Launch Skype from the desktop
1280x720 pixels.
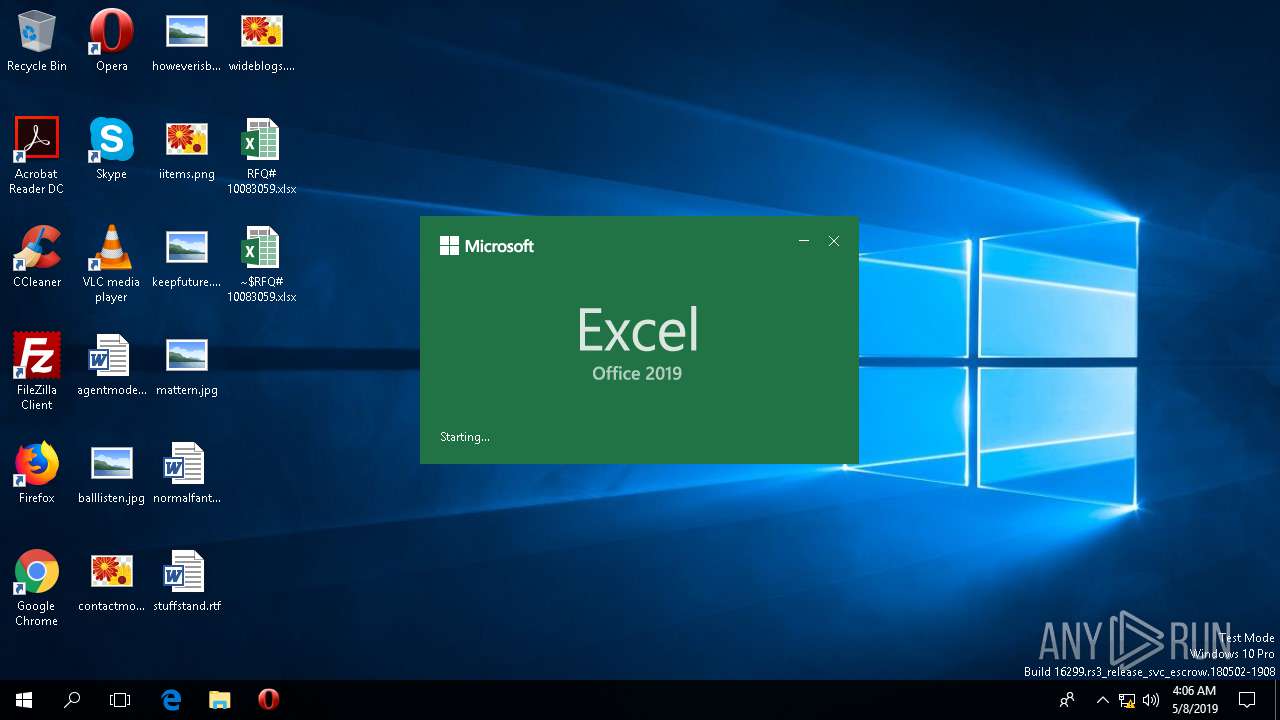pos(111,150)
